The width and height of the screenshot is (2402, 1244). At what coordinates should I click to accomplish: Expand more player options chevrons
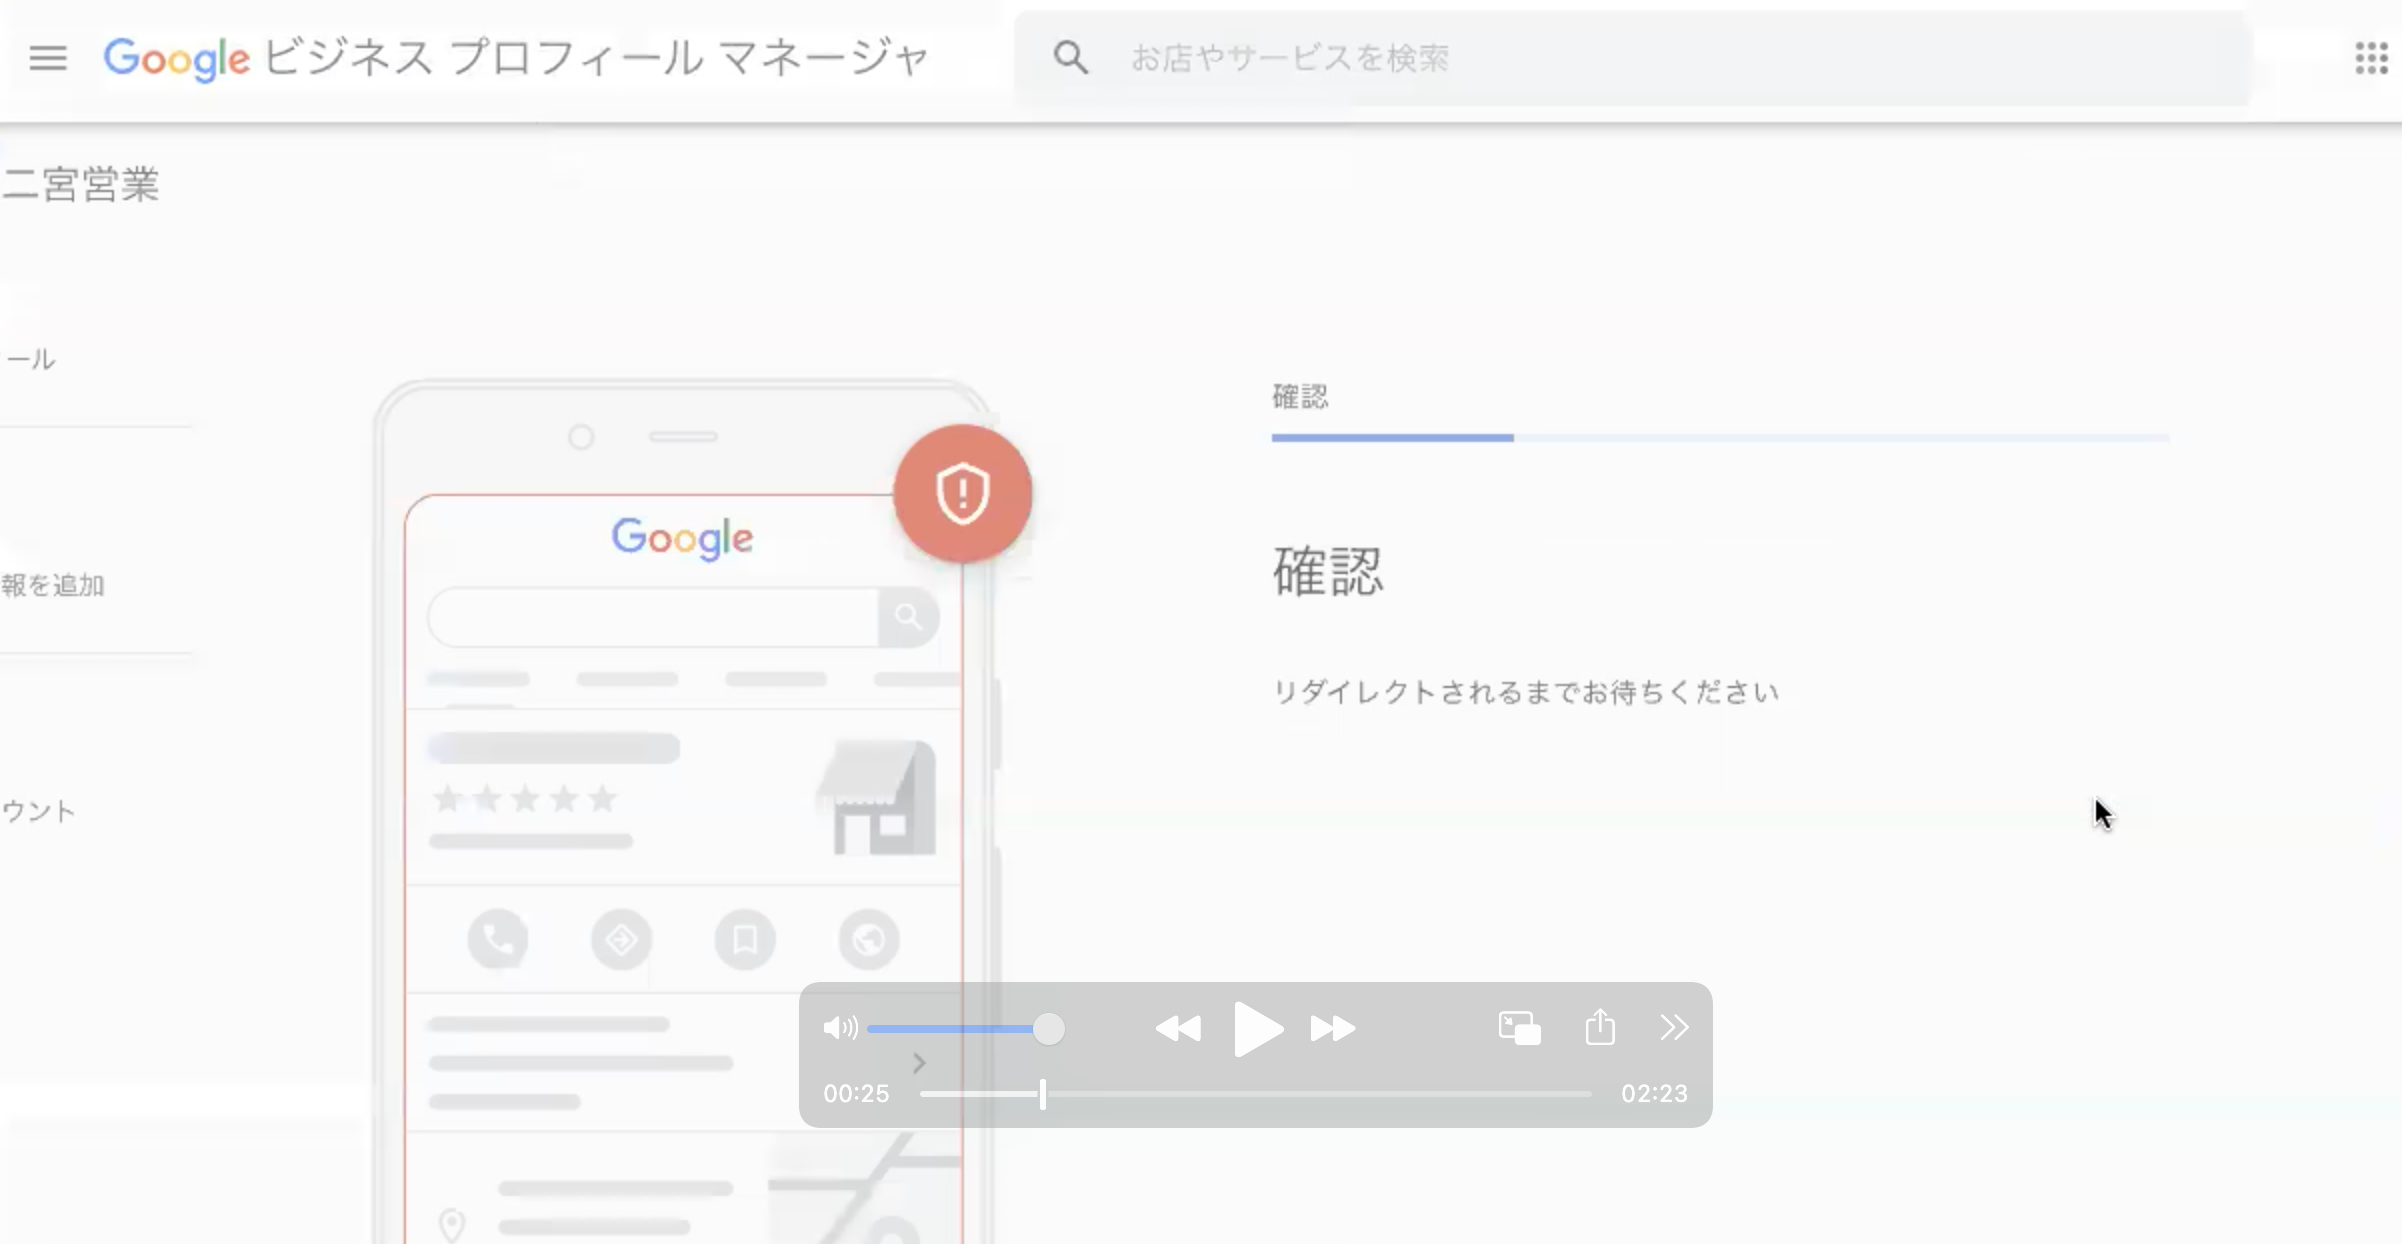click(x=1674, y=1028)
